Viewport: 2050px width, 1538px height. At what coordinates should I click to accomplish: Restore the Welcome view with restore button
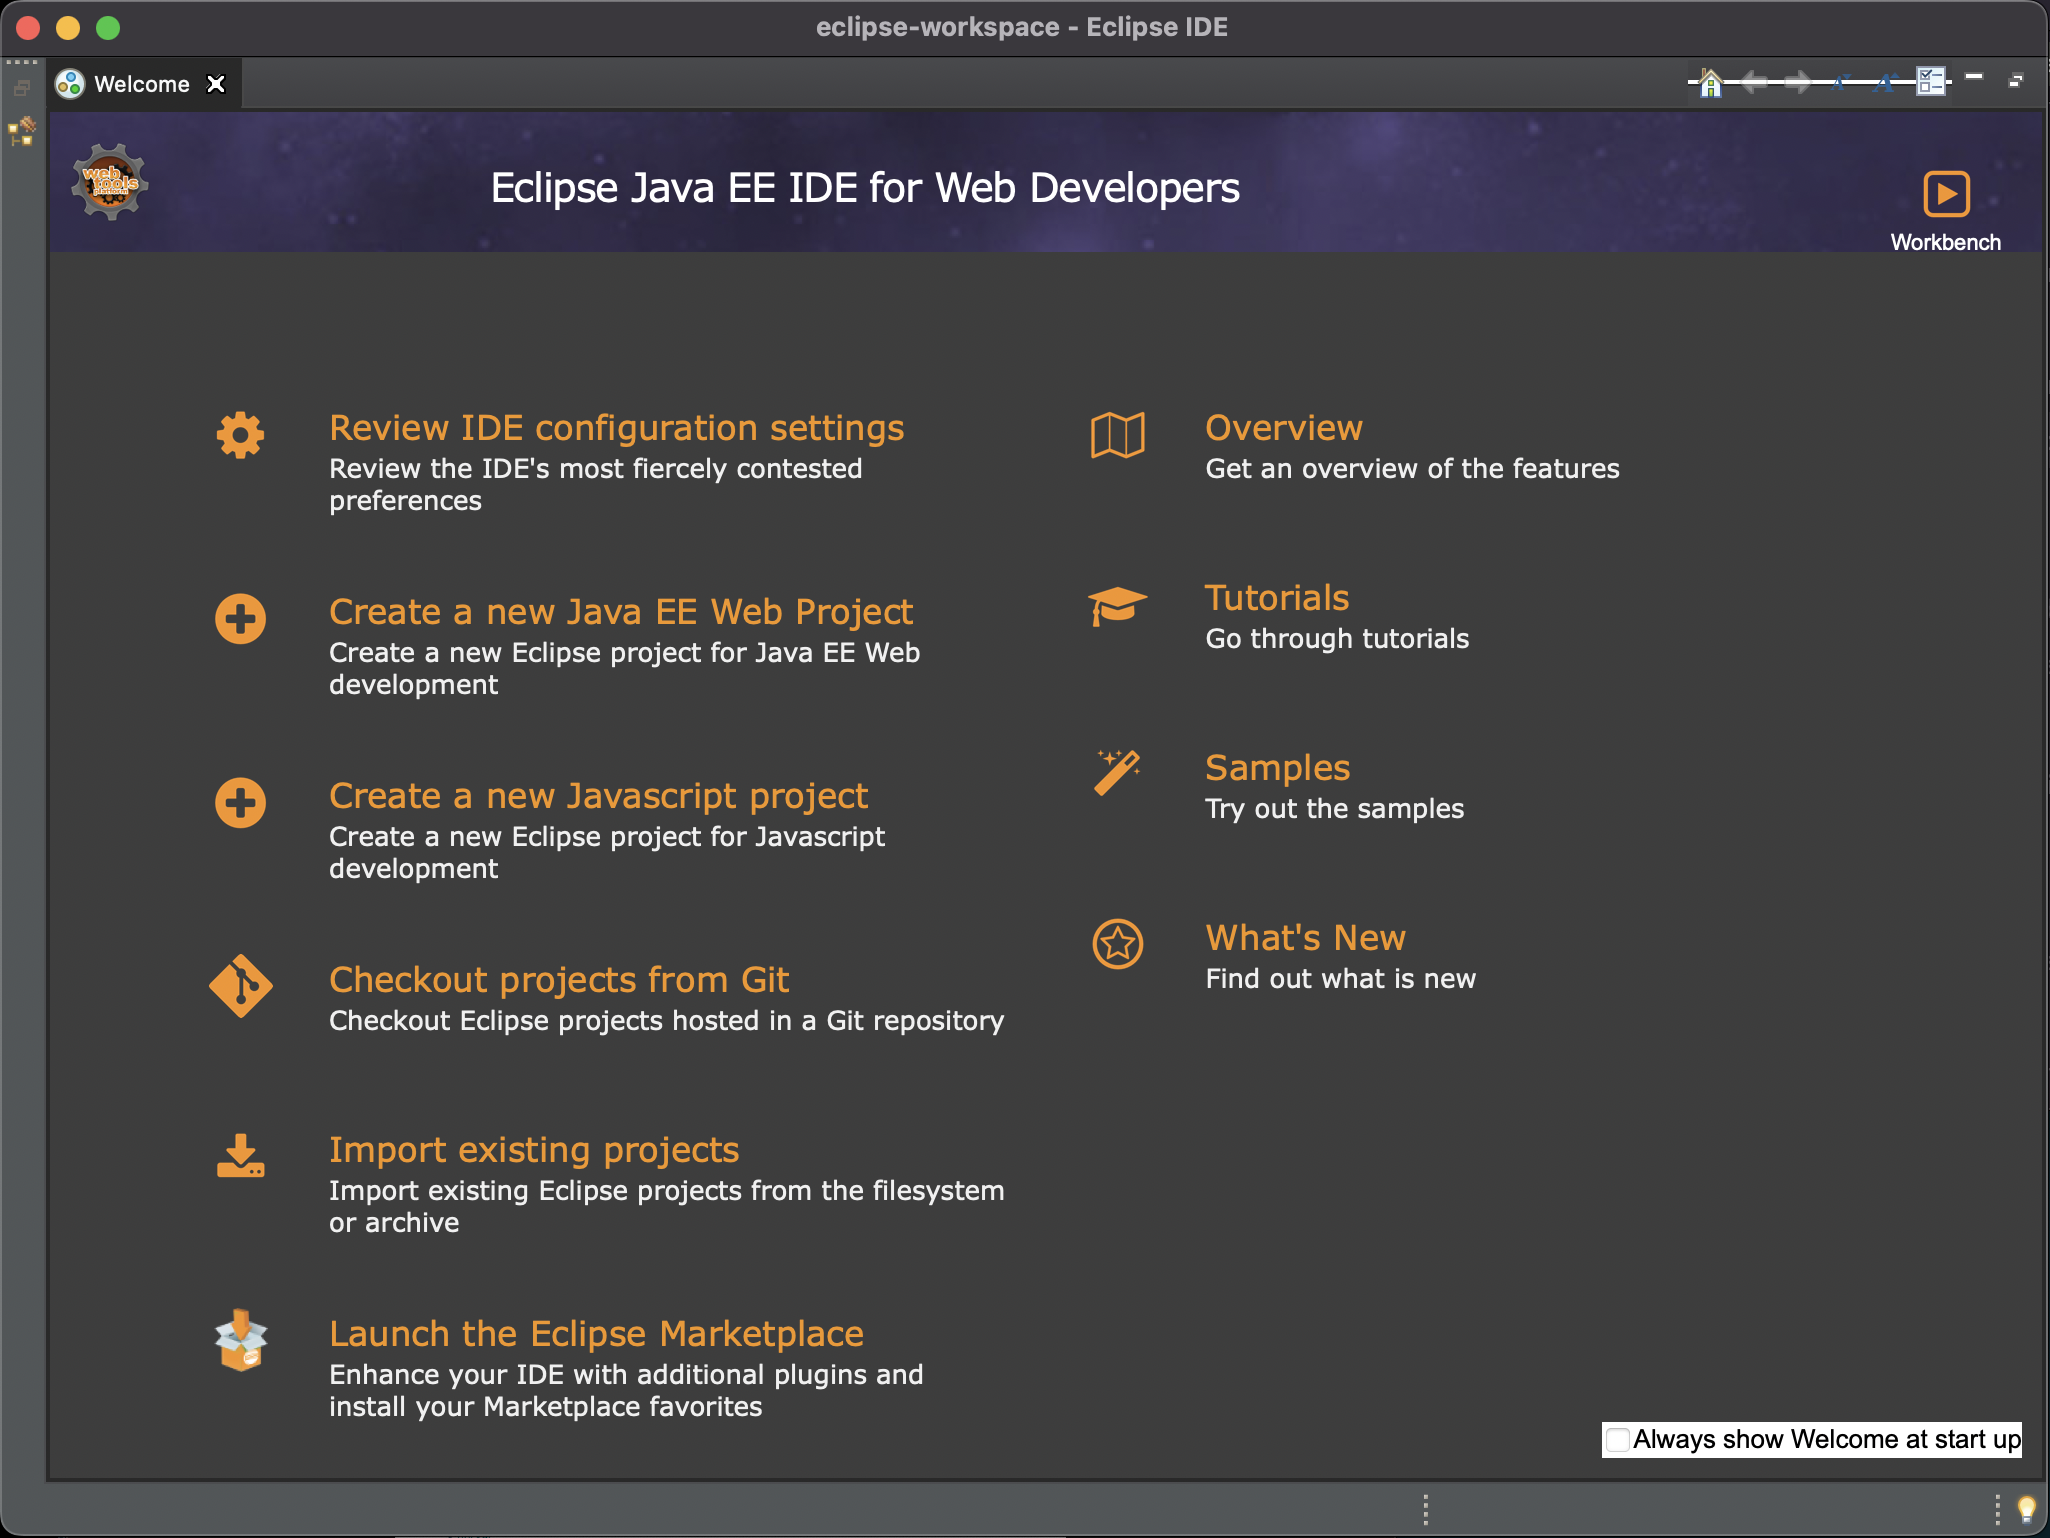click(2015, 80)
